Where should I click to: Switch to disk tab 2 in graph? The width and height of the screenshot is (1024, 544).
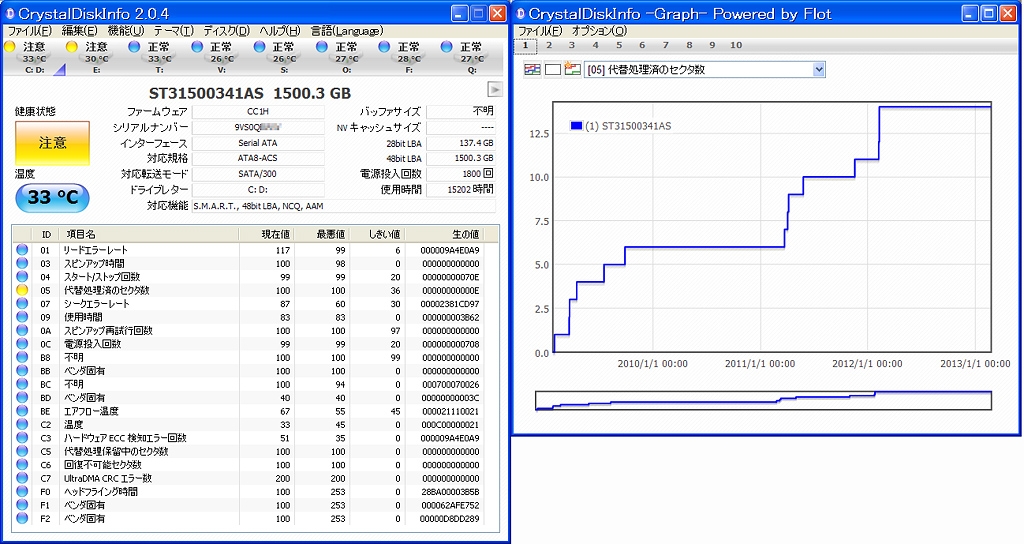pyautogui.click(x=549, y=46)
